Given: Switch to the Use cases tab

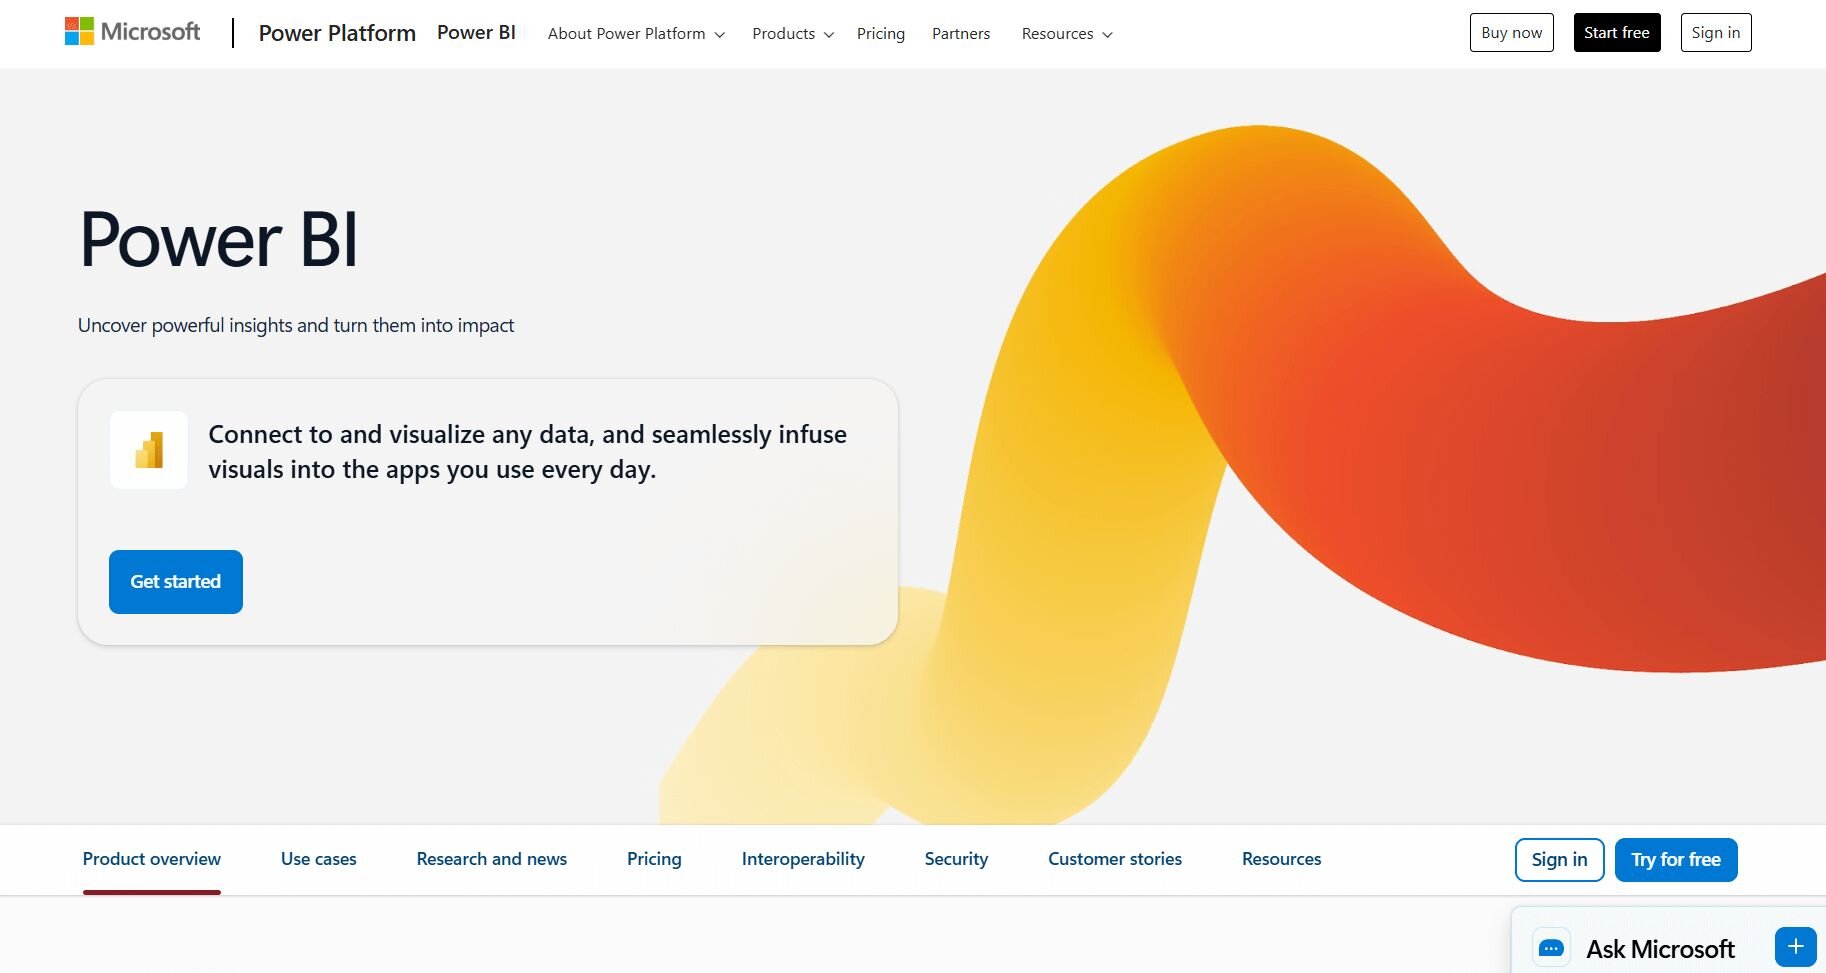Looking at the screenshot, I should point(318,859).
